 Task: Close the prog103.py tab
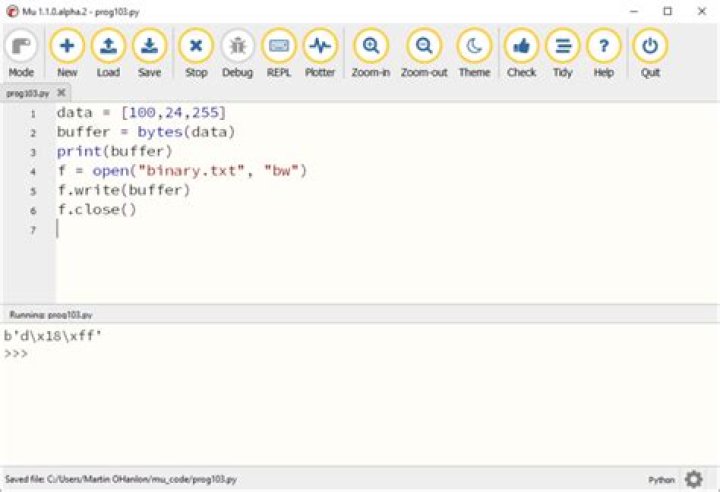pyautogui.click(x=61, y=93)
